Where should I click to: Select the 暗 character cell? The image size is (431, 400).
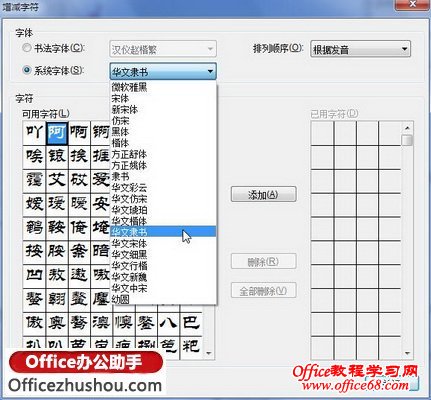[100, 251]
